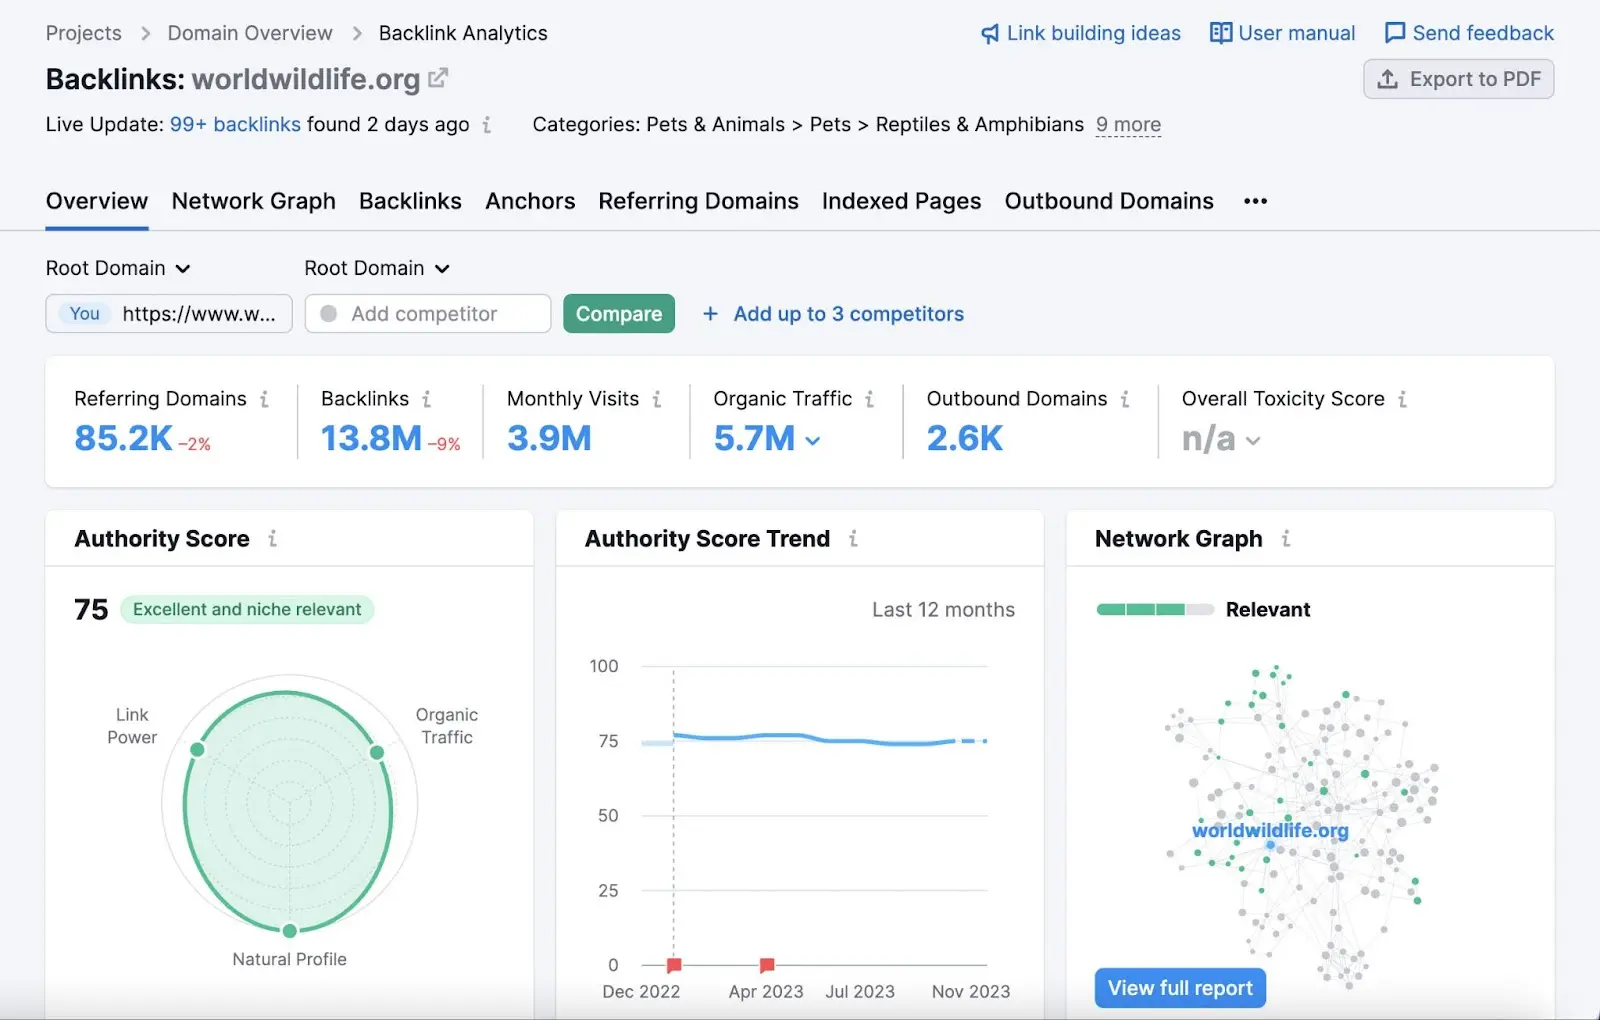Screen dimensions: 1600x1020
Task: Click the Send feedback speech bubble icon
Action: (1395, 33)
